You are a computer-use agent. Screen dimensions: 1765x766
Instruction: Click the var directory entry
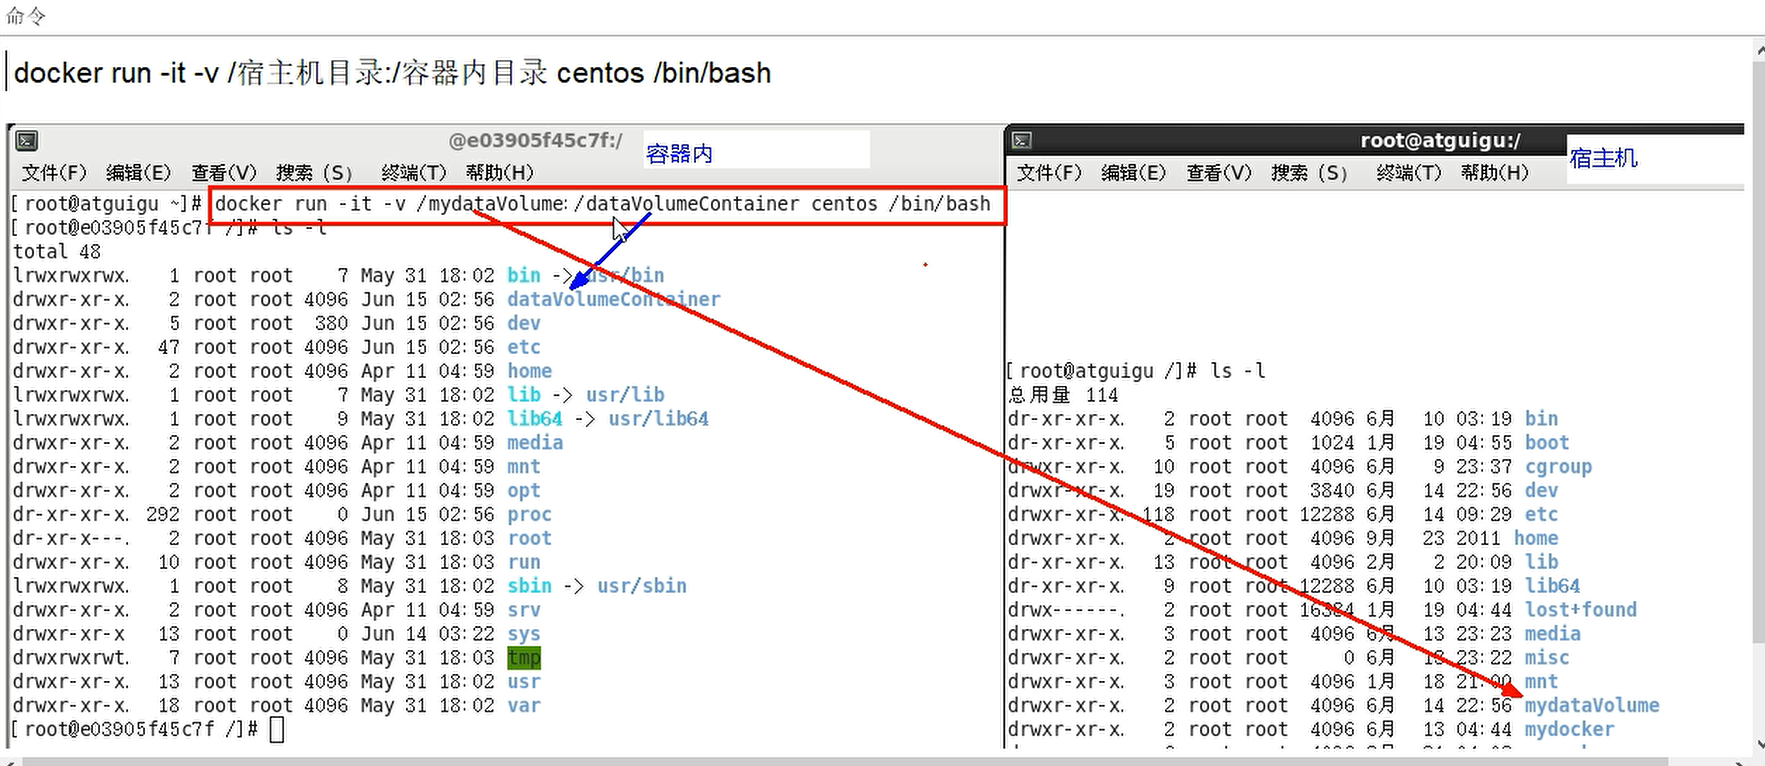(524, 706)
